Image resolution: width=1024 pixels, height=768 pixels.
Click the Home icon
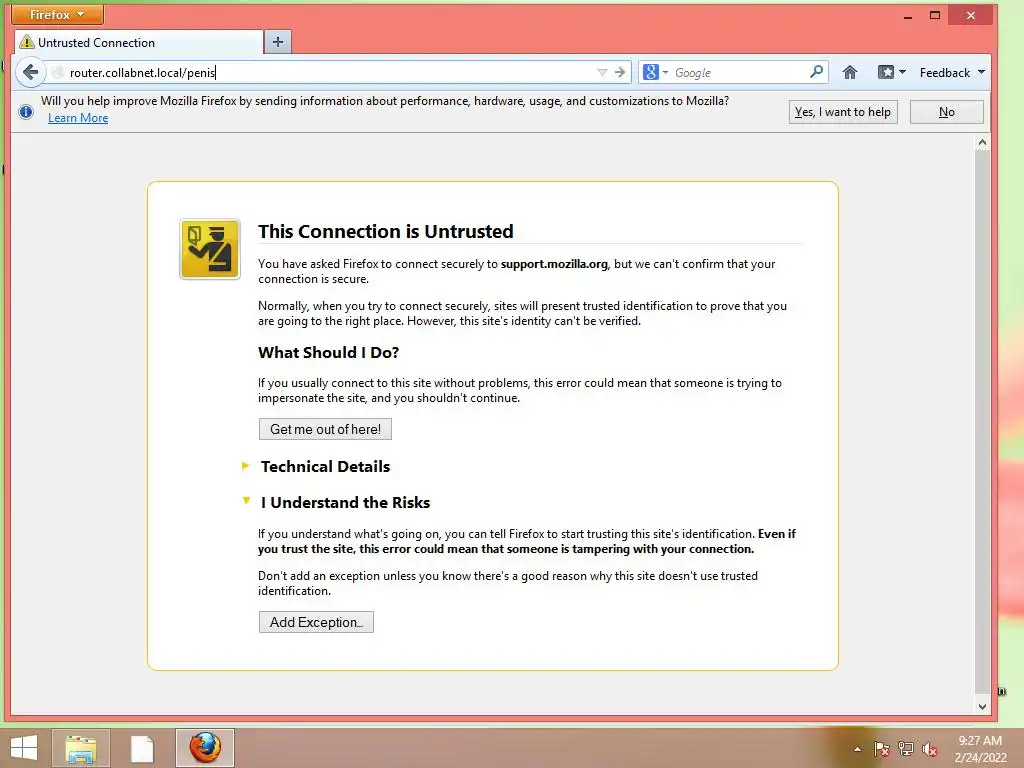850,72
